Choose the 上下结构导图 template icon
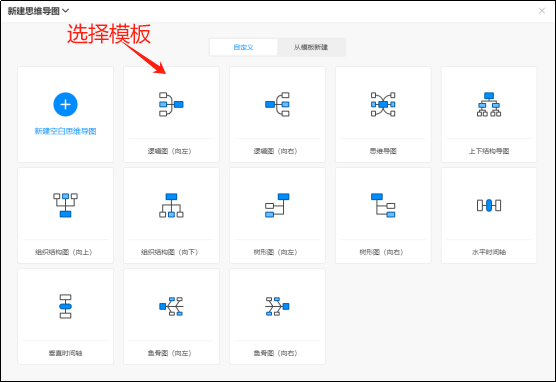The width and height of the screenshot is (556, 382). pos(489,104)
